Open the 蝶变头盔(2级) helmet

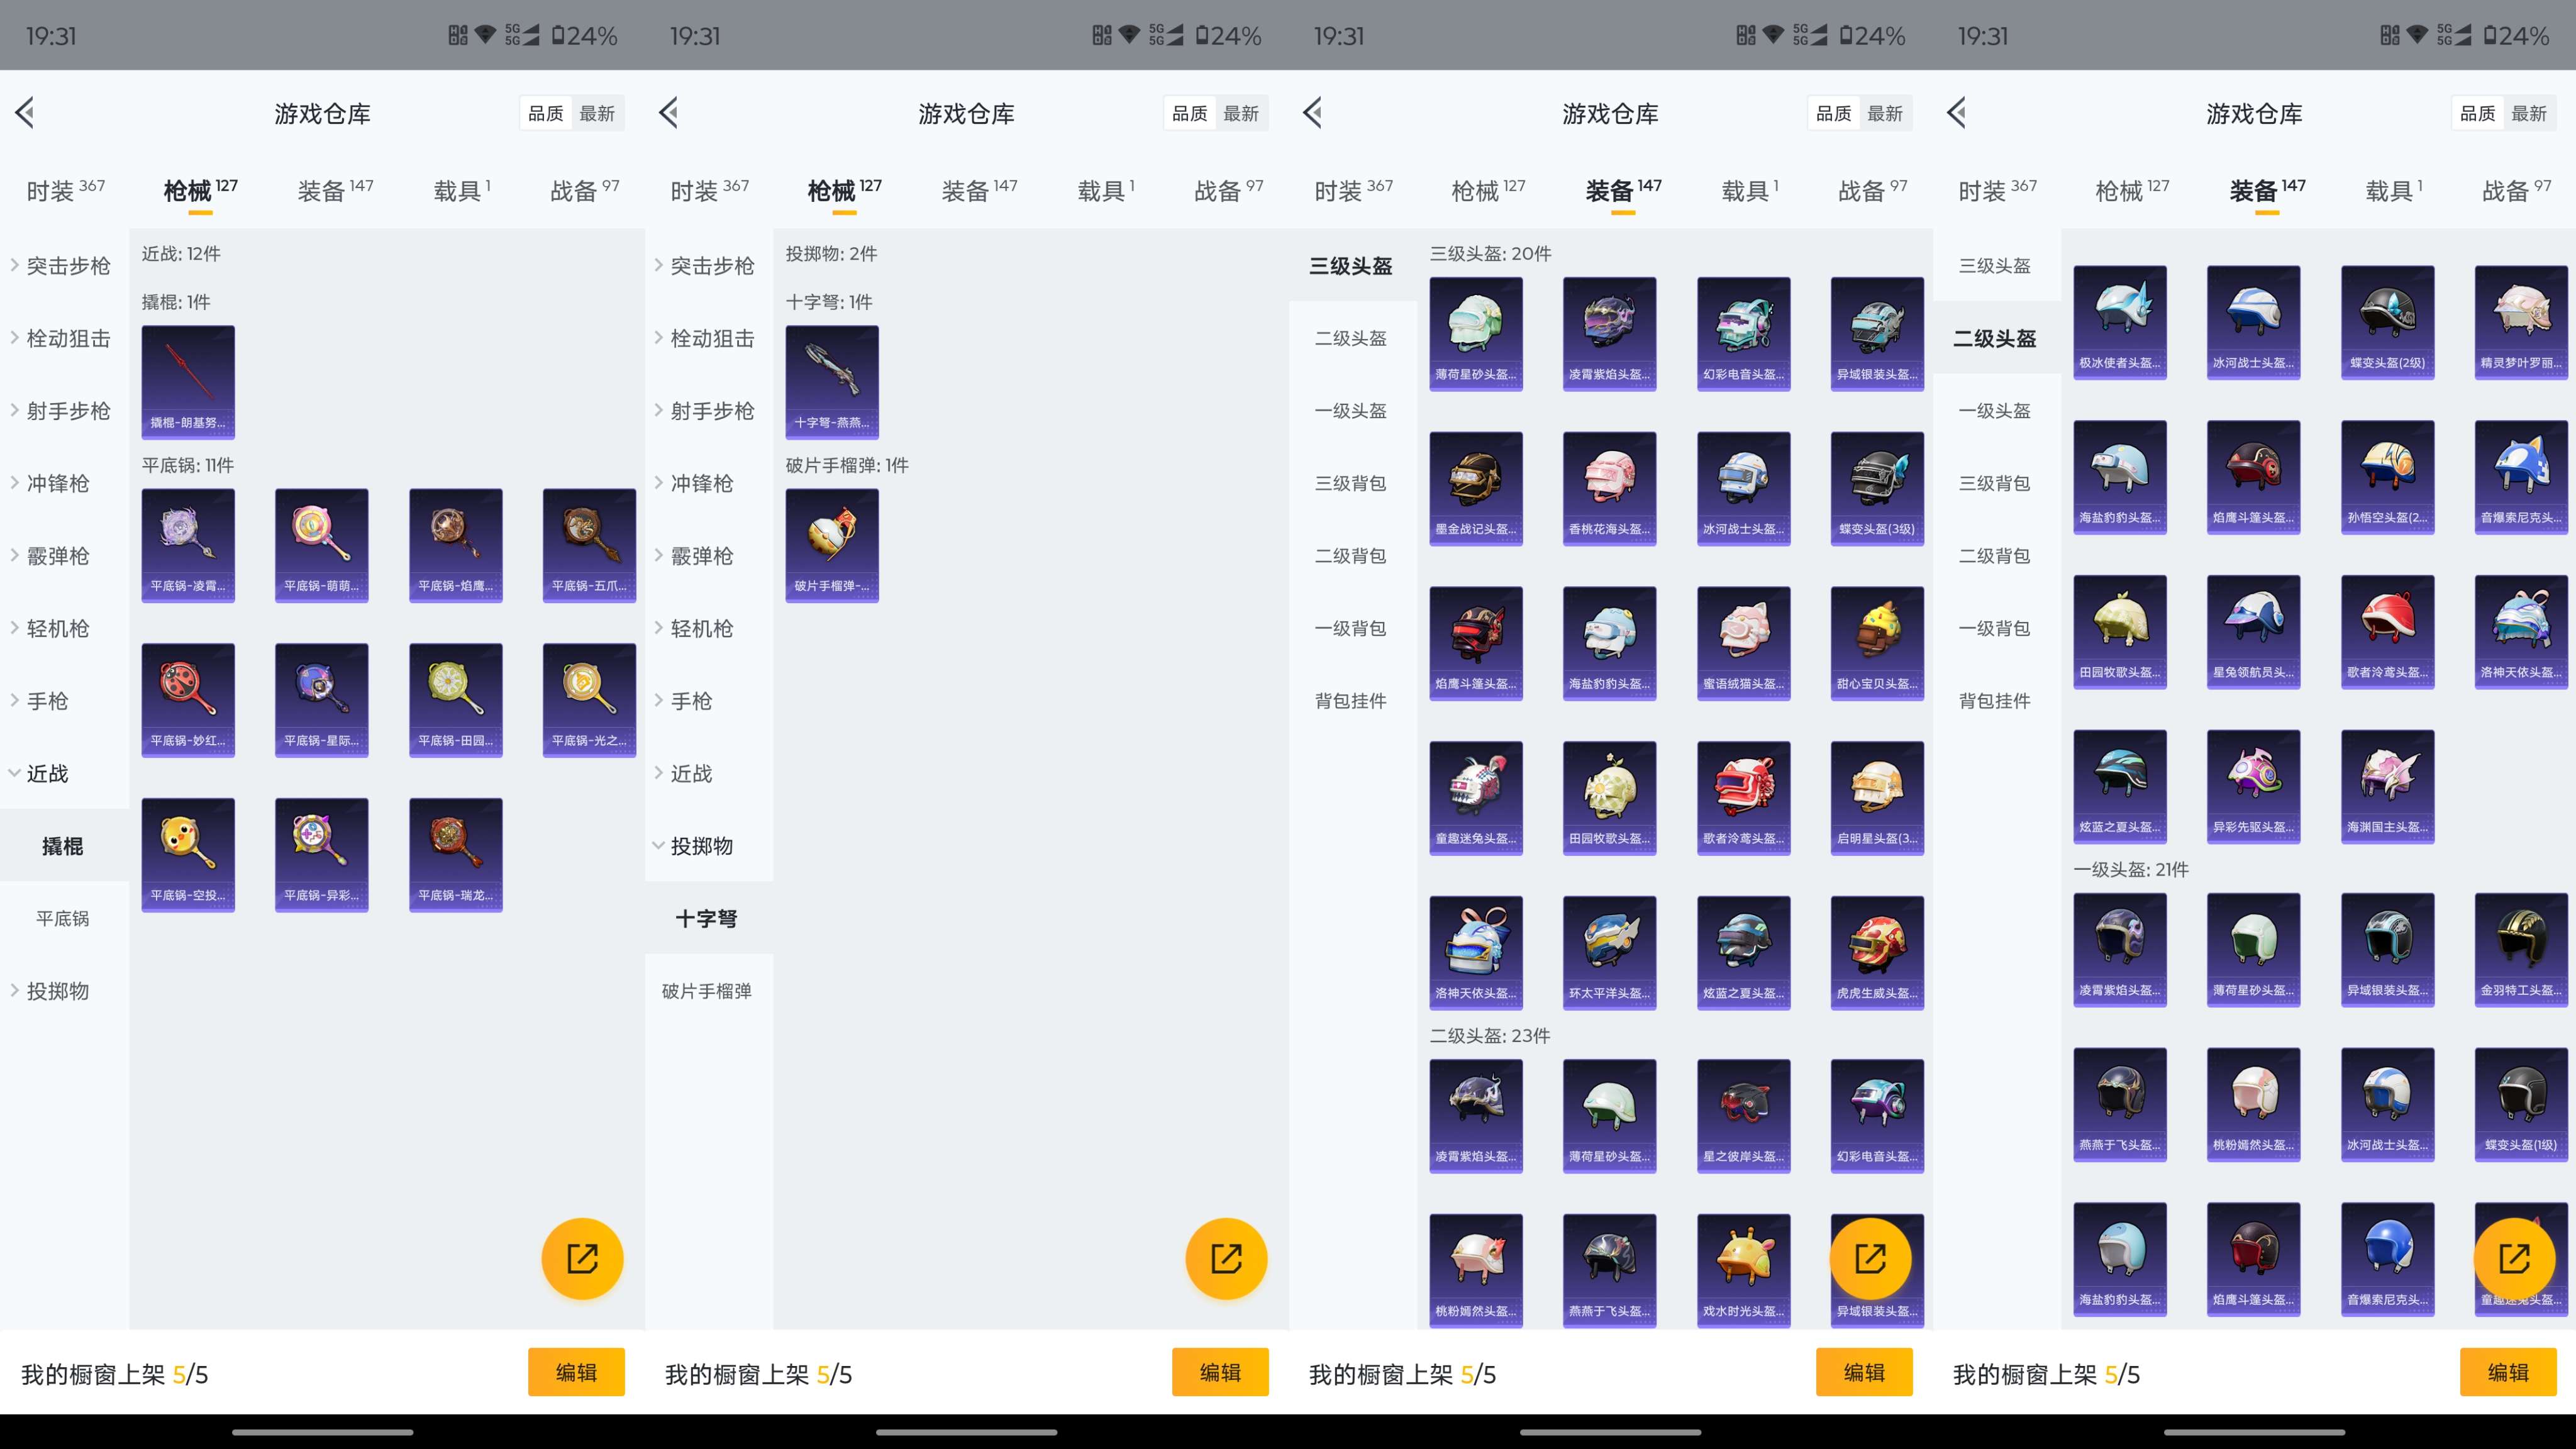[x=2388, y=322]
